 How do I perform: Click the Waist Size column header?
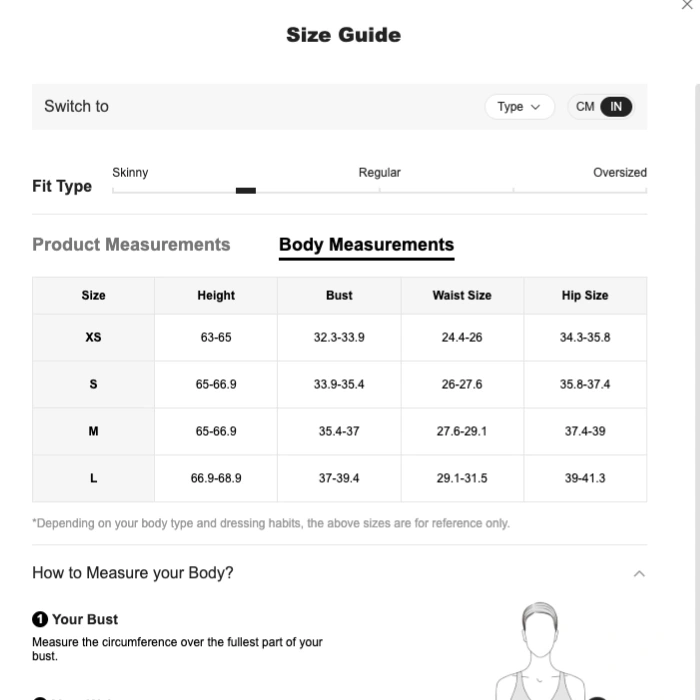click(x=462, y=295)
